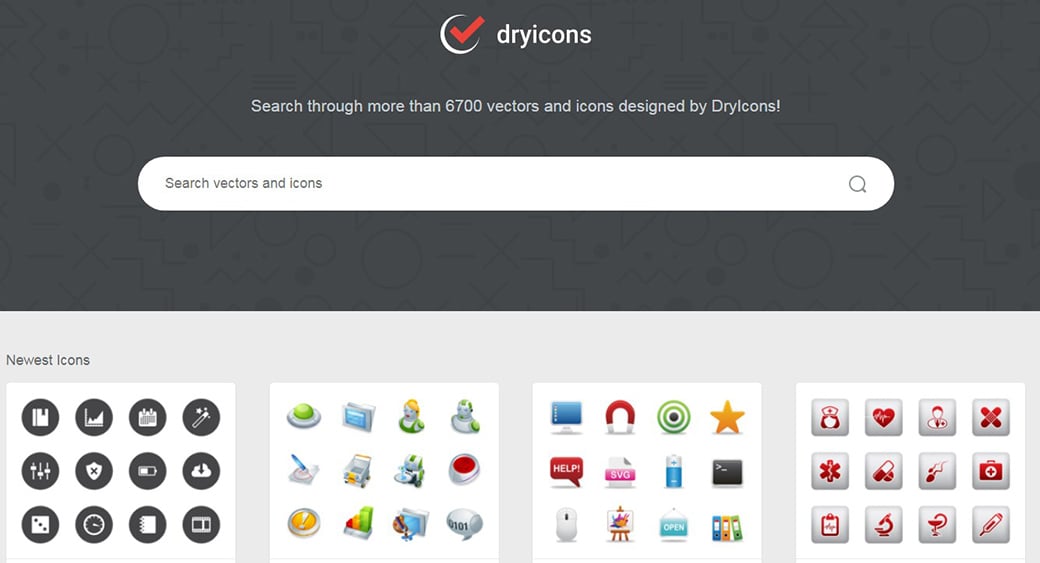Choose the red magnet icon

620,417
